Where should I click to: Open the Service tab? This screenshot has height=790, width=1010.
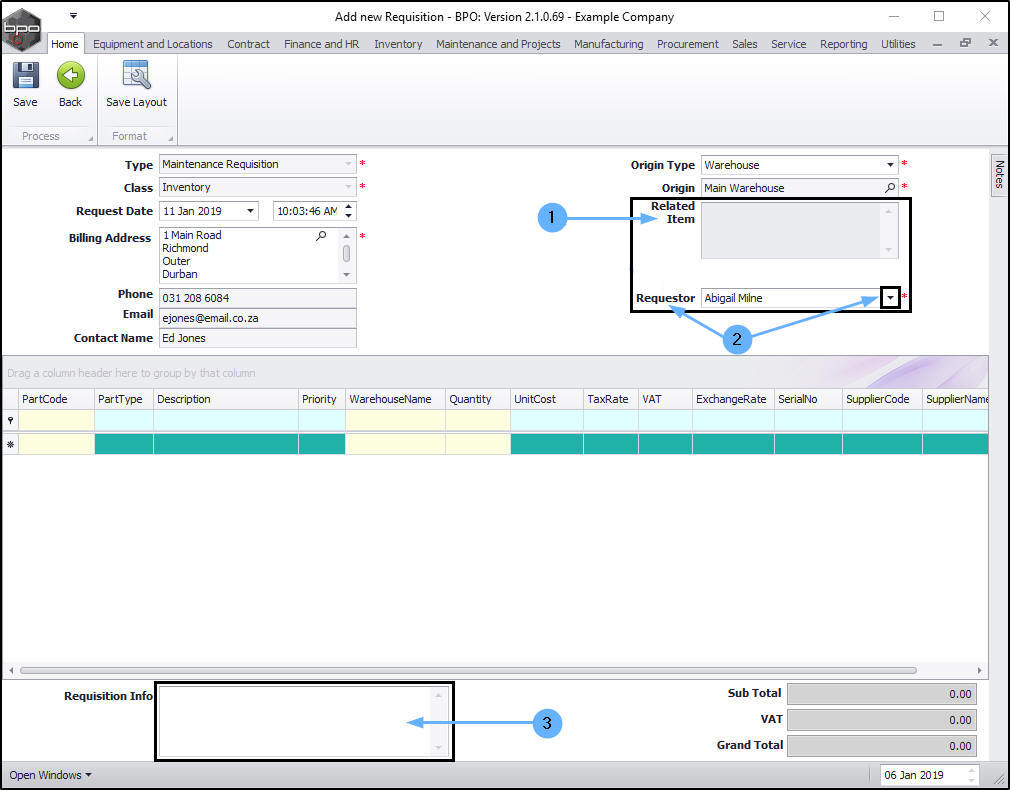pyautogui.click(x=788, y=44)
